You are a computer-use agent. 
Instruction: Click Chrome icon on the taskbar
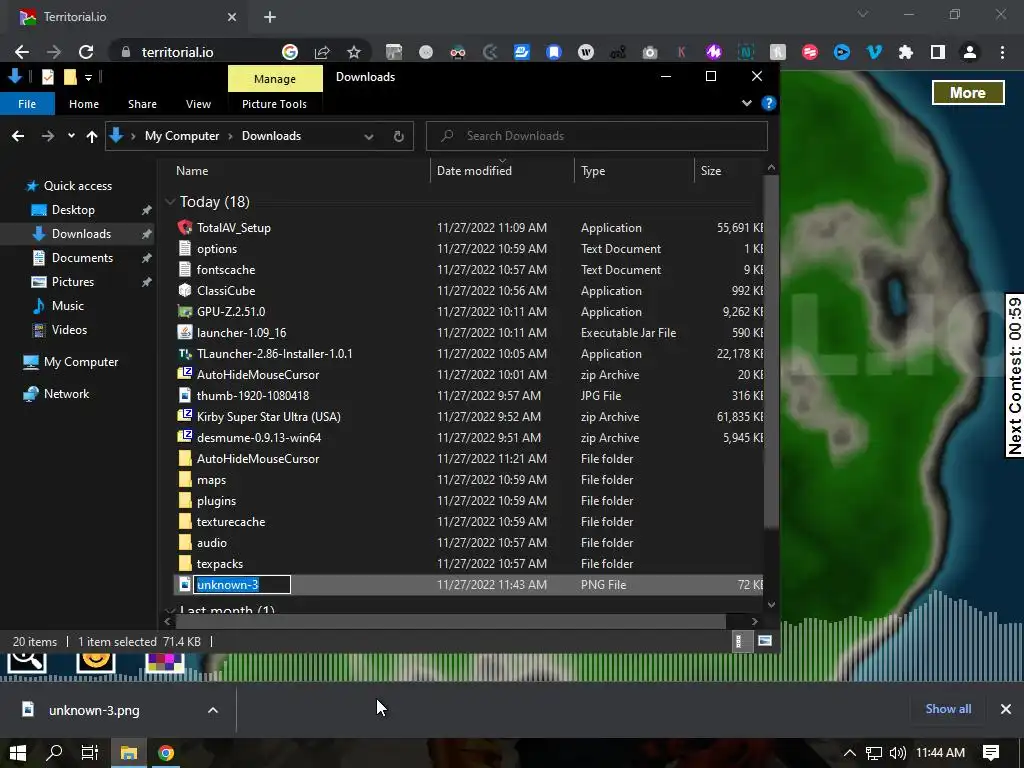(166, 752)
